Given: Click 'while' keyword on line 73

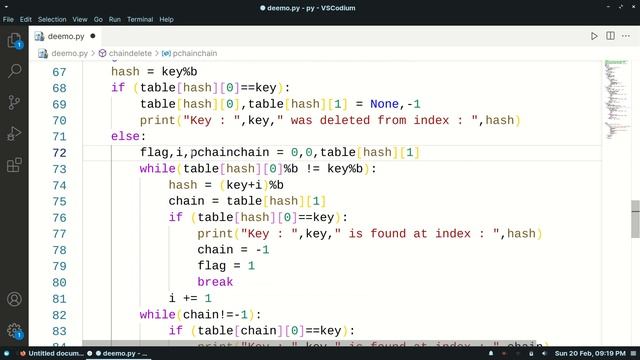Looking at the screenshot, I should [x=157, y=169].
